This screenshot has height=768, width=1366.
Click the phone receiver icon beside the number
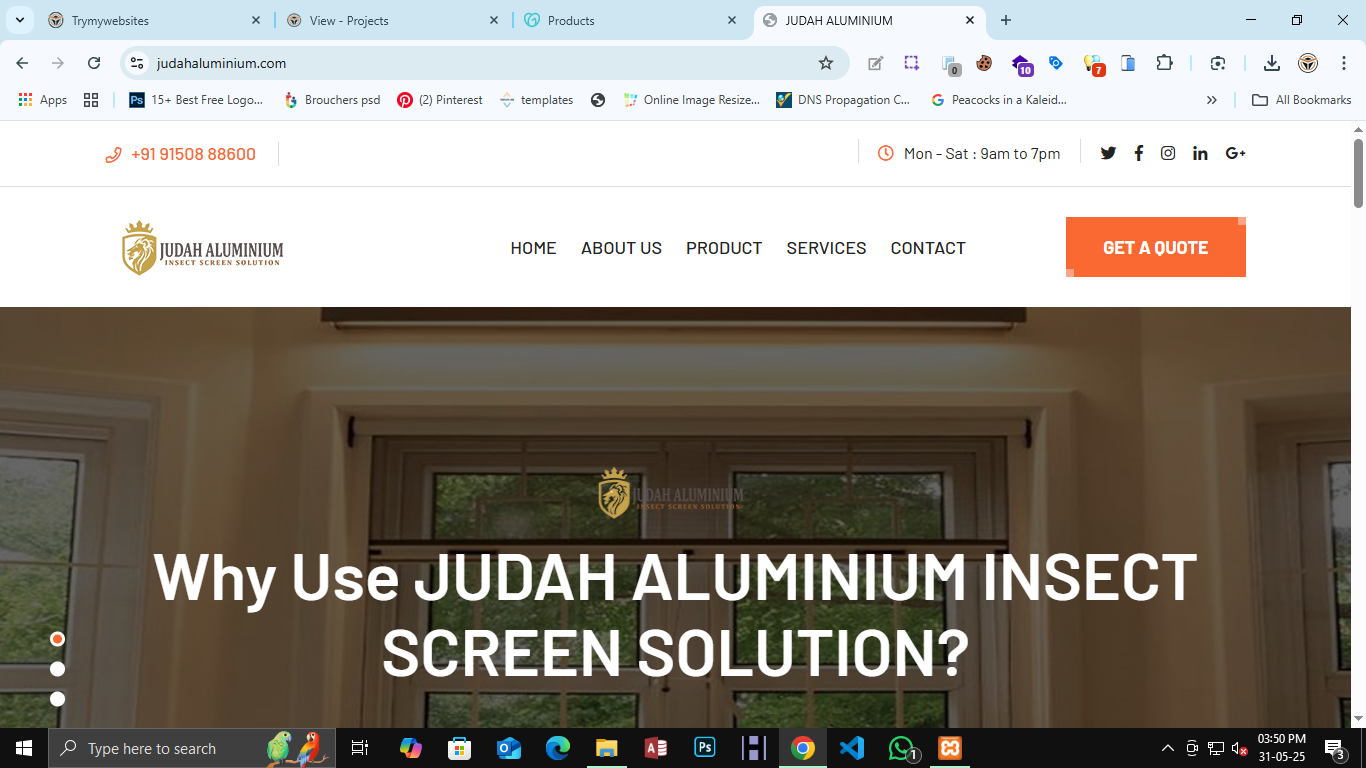point(113,153)
